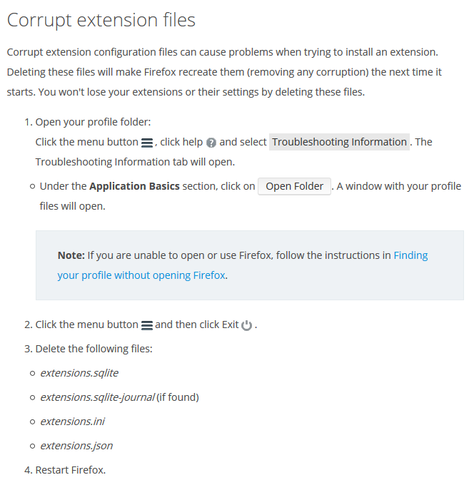The height and width of the screenshot is (480, 469).
Task: Click the hamburger menu icon in step 1
Action: click(147, 143)
